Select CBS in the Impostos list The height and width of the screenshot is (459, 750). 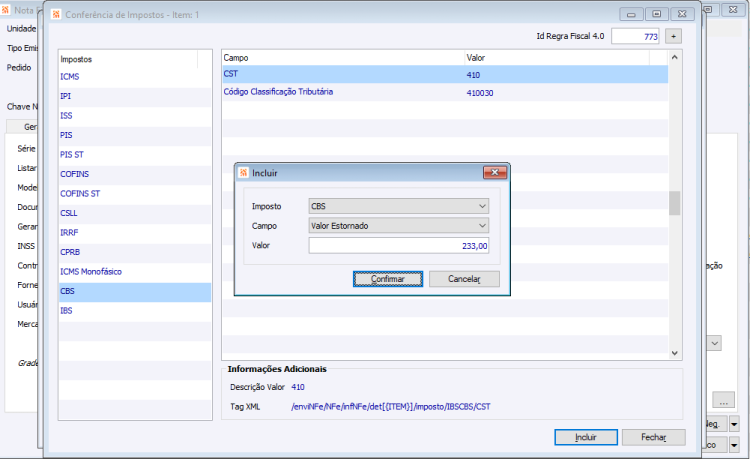[134, 291]
